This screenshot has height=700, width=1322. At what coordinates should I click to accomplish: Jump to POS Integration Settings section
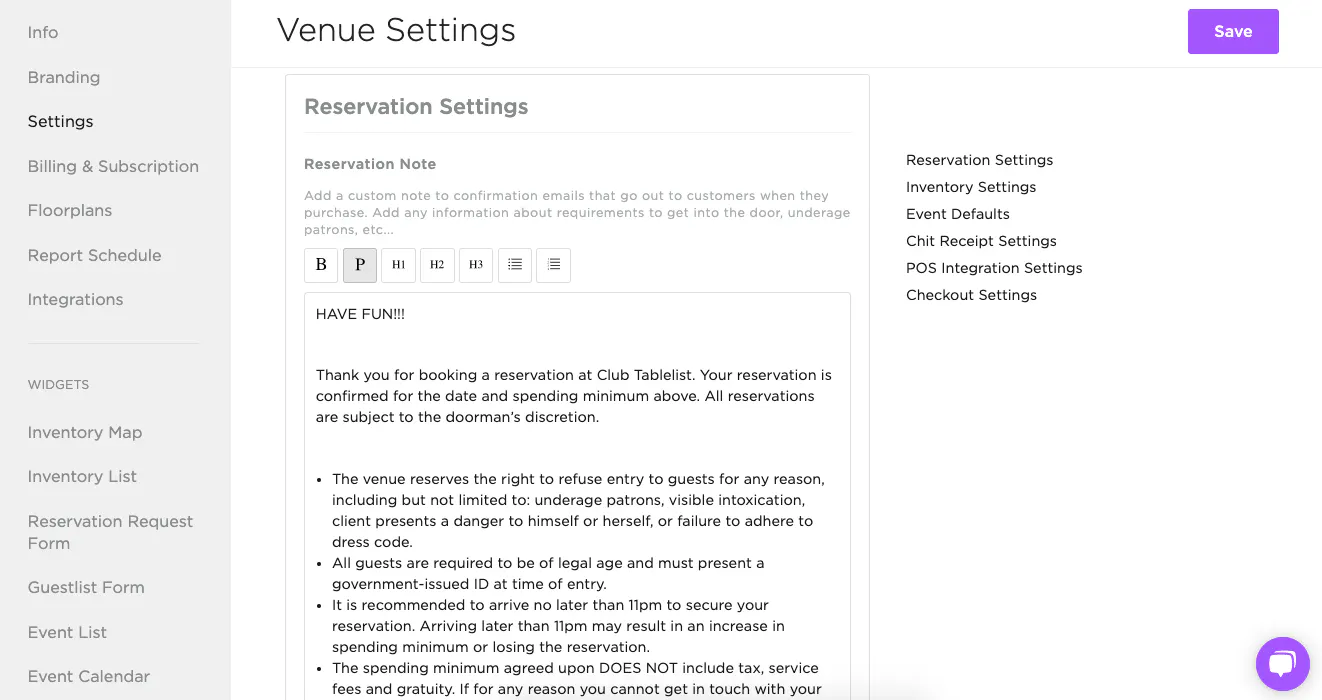point(993,268)
